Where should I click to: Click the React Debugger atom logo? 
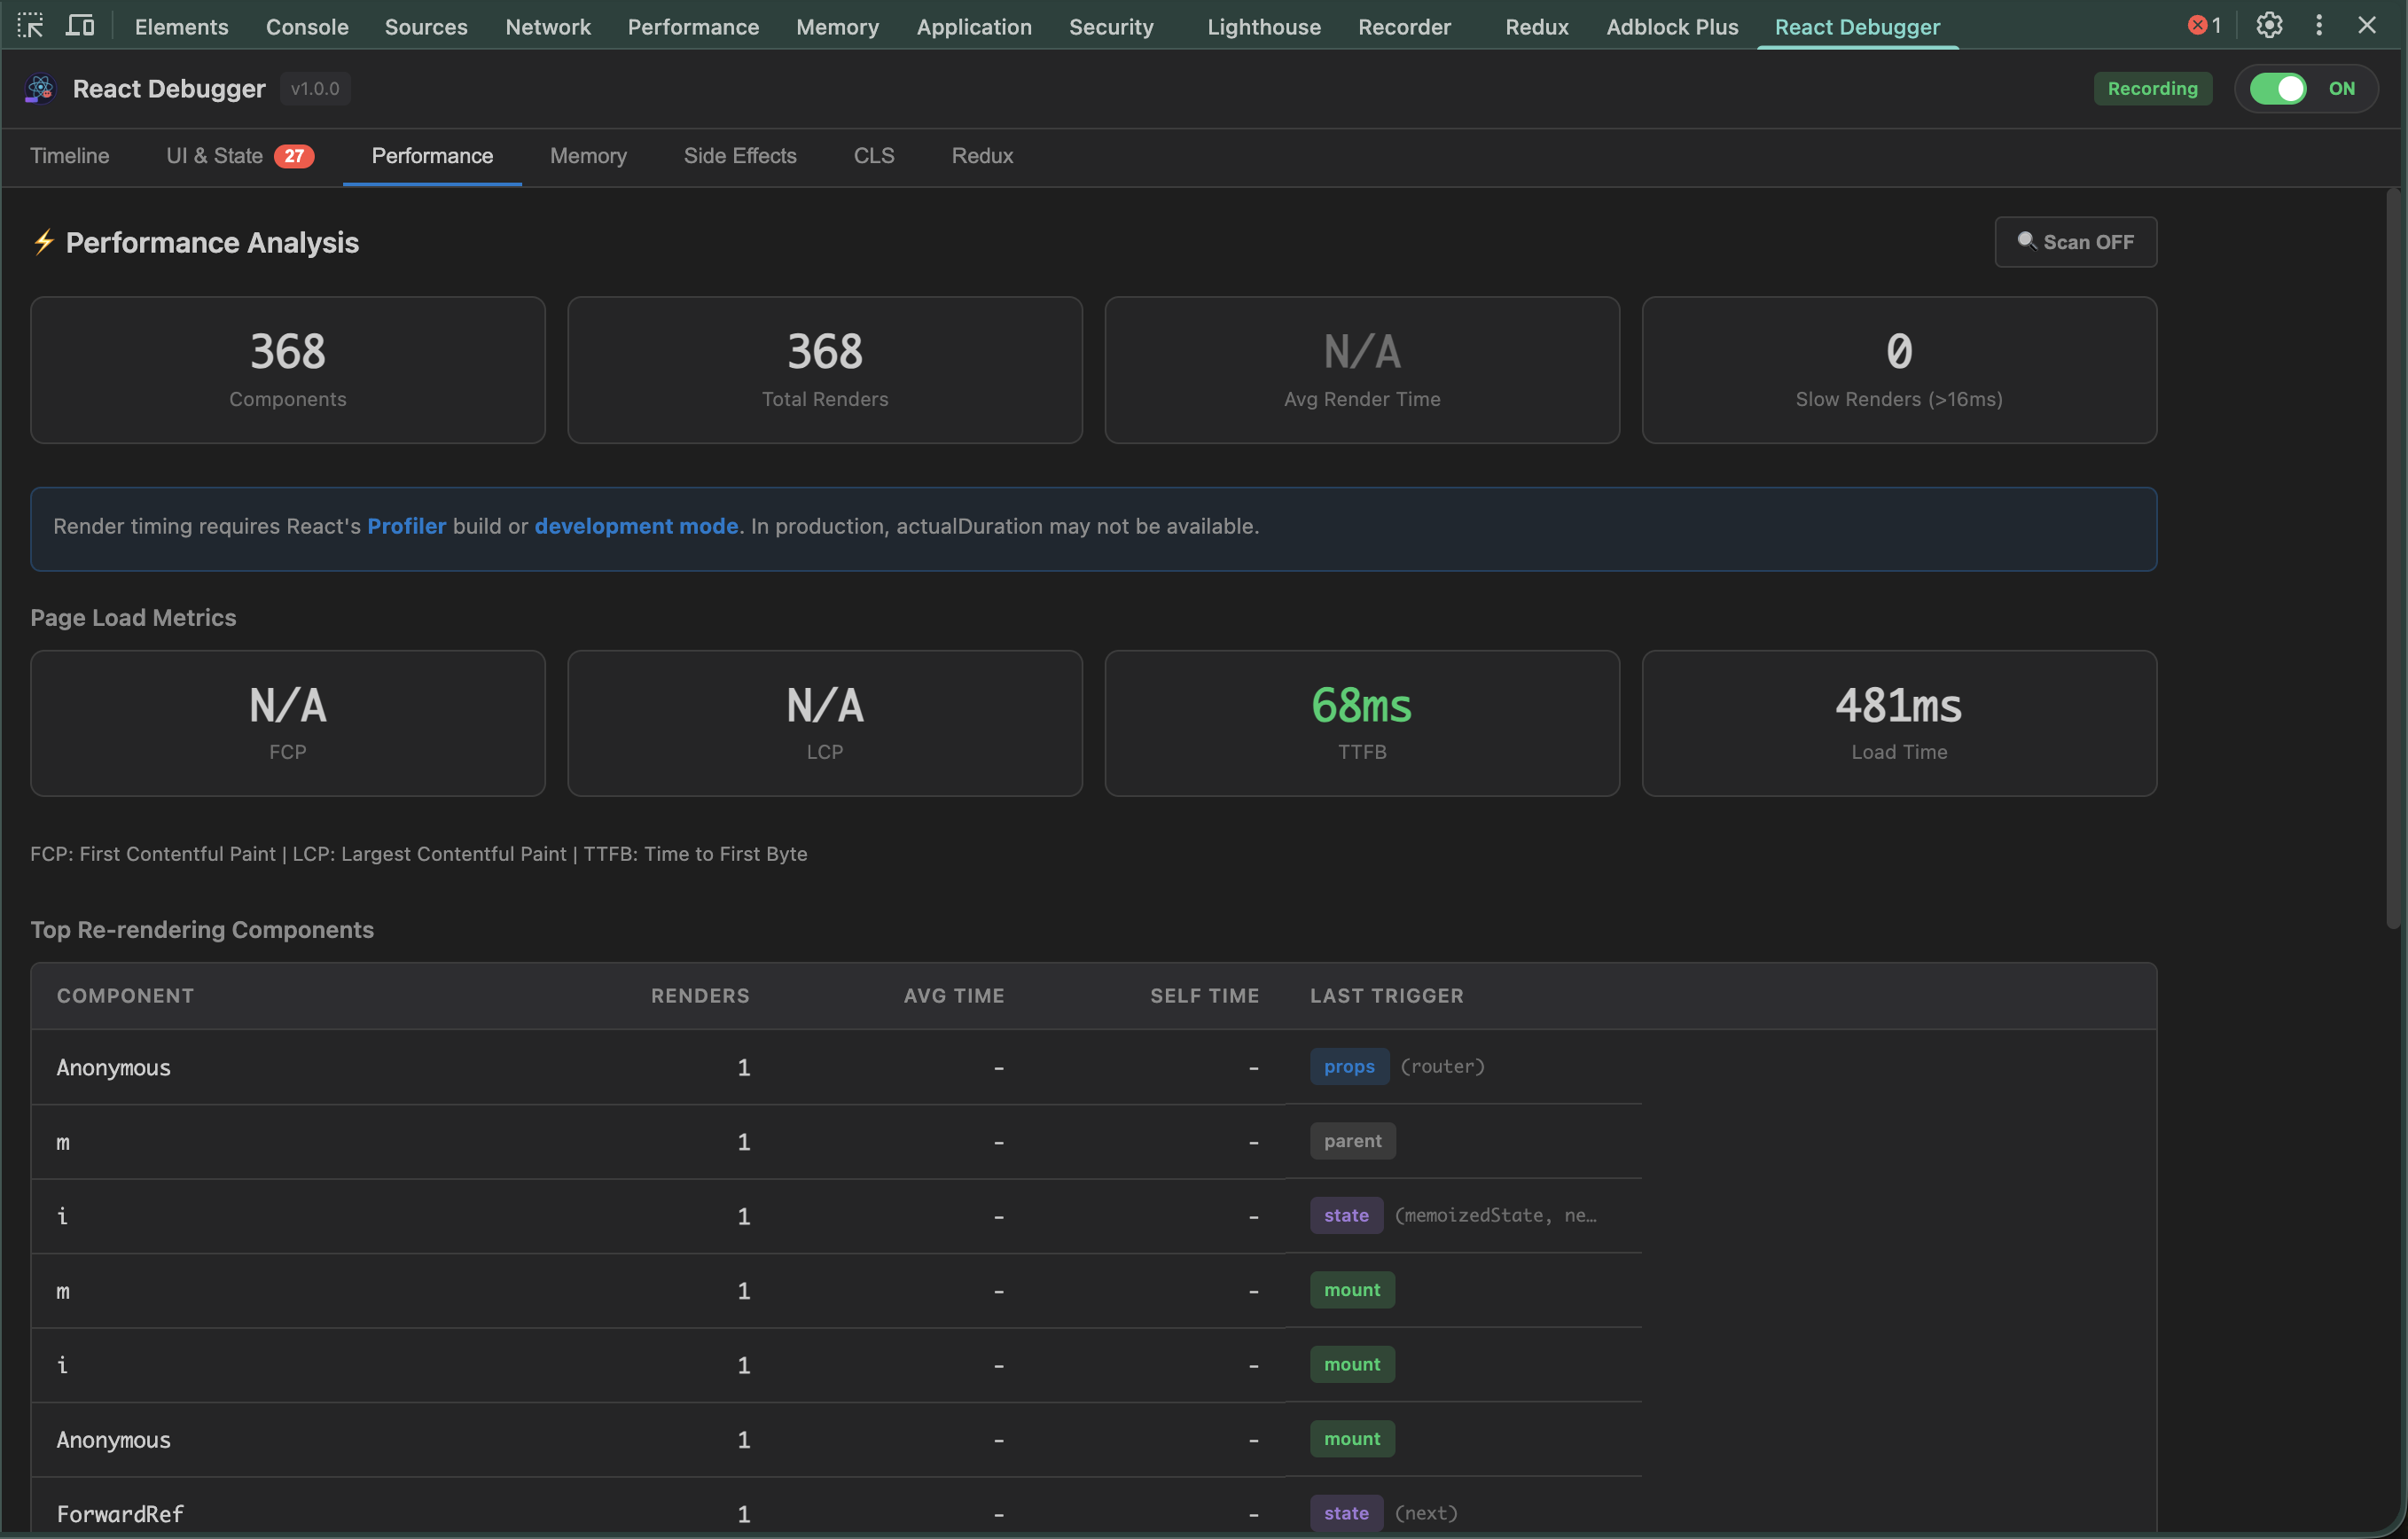(38, 88)
